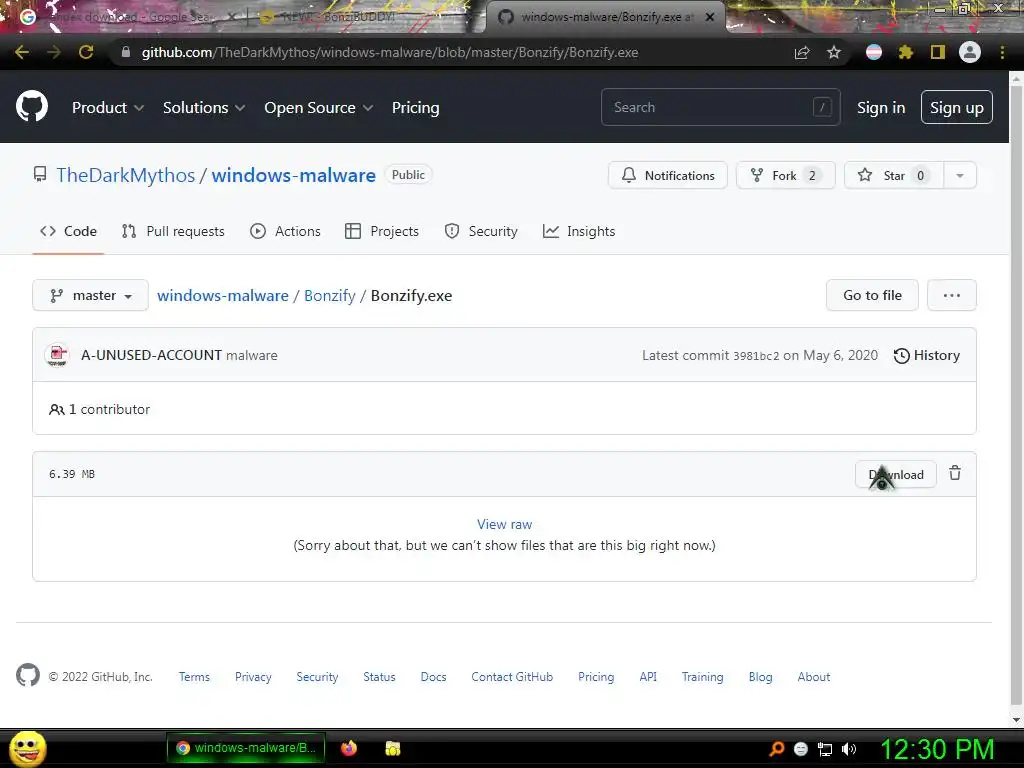
Task: Reload the page with refresh icon
Action: 86,52
